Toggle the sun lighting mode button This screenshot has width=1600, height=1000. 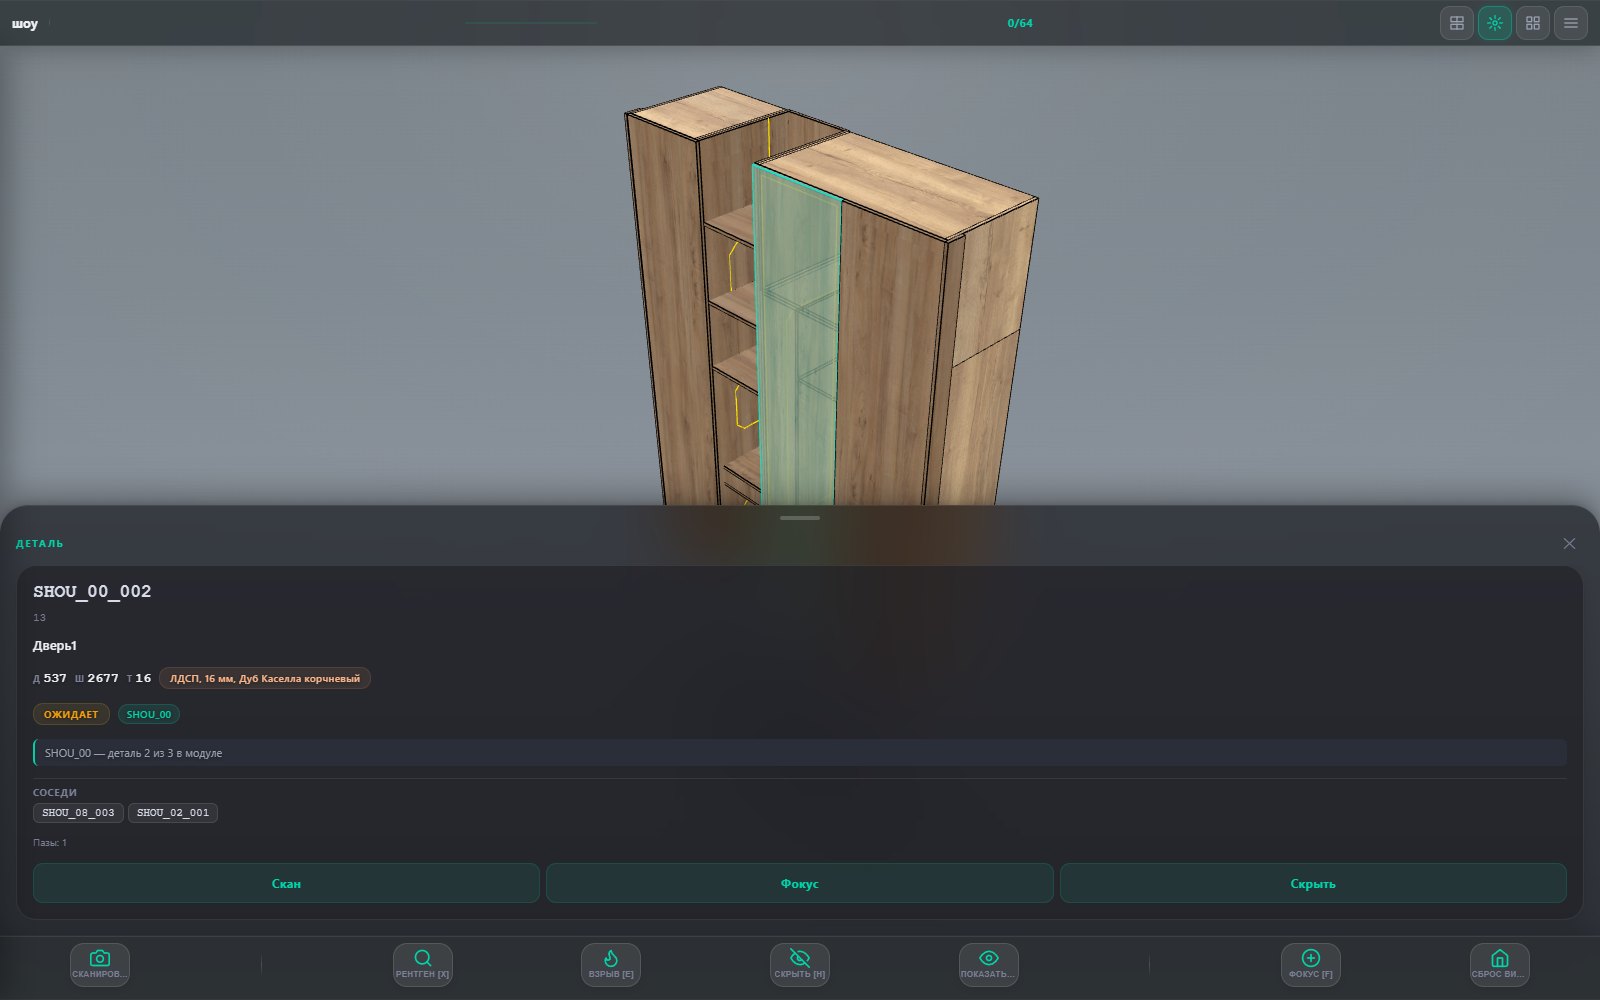(x=1495, y=23)
